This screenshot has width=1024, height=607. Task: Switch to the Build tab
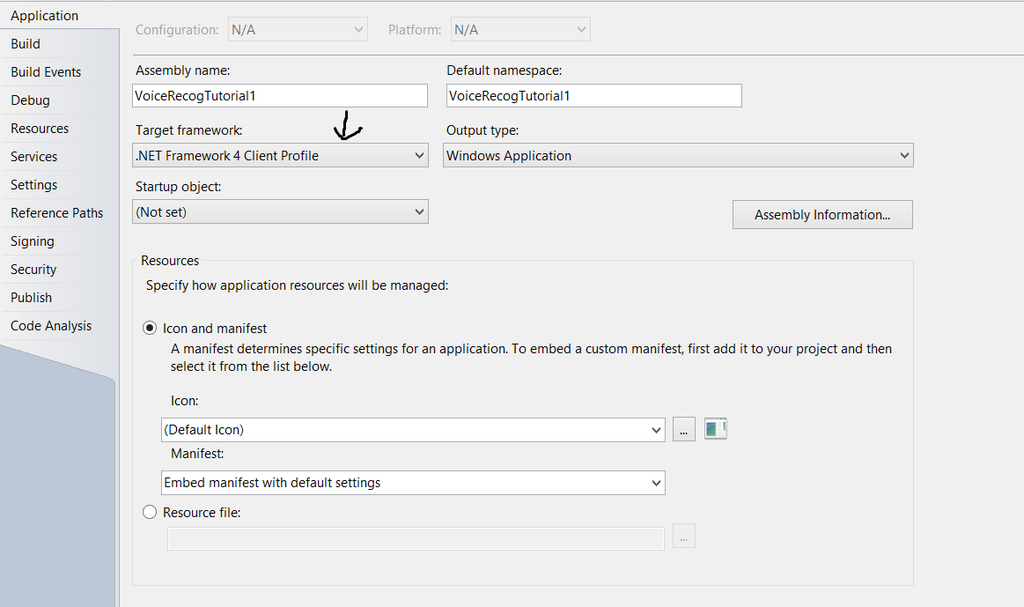tap(26, 44)
